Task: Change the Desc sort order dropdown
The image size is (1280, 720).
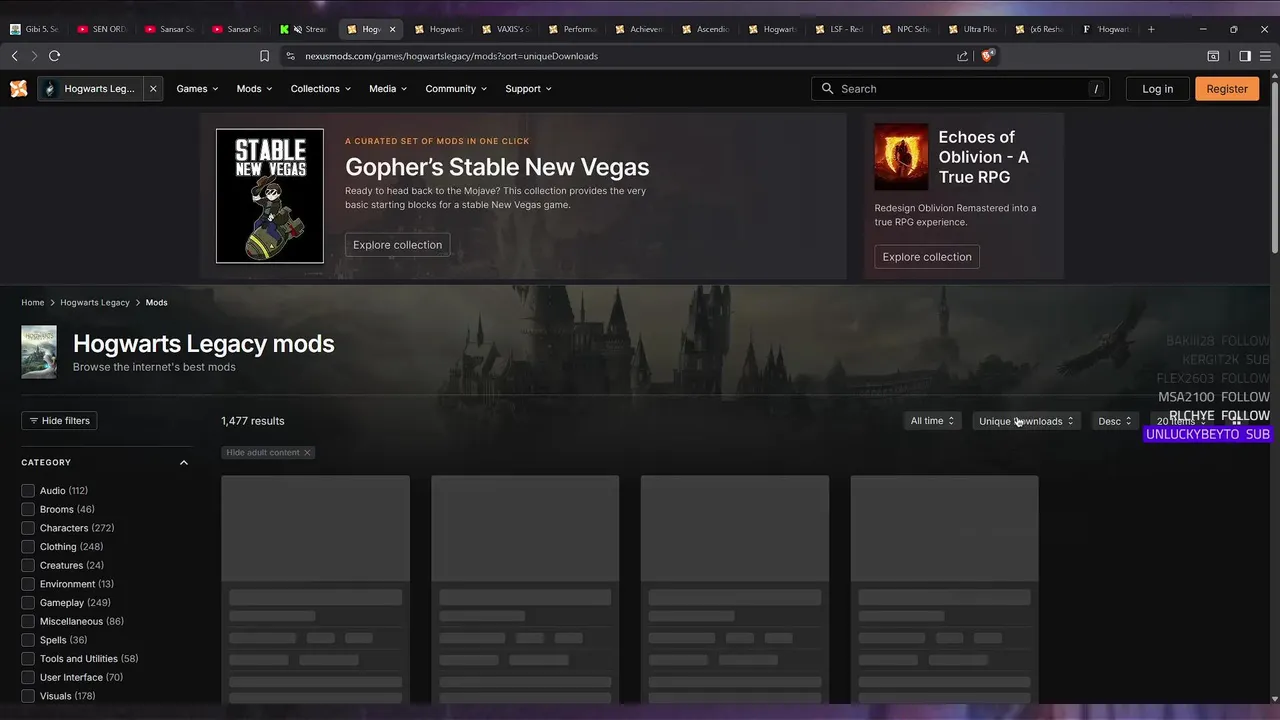Action: point(1115,421)
